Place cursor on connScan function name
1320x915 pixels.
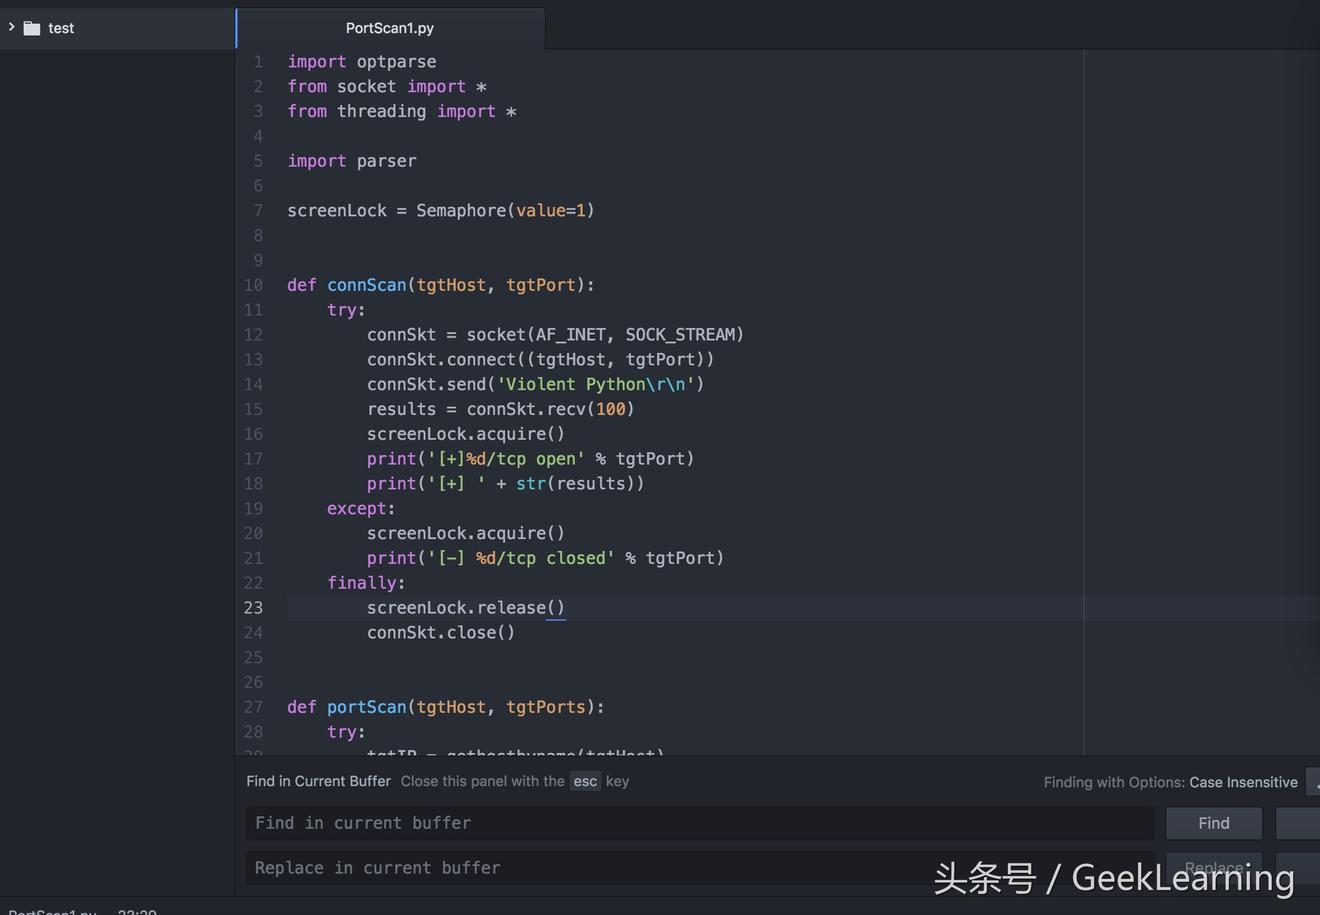pyautogui.click(x=366, y=285)
